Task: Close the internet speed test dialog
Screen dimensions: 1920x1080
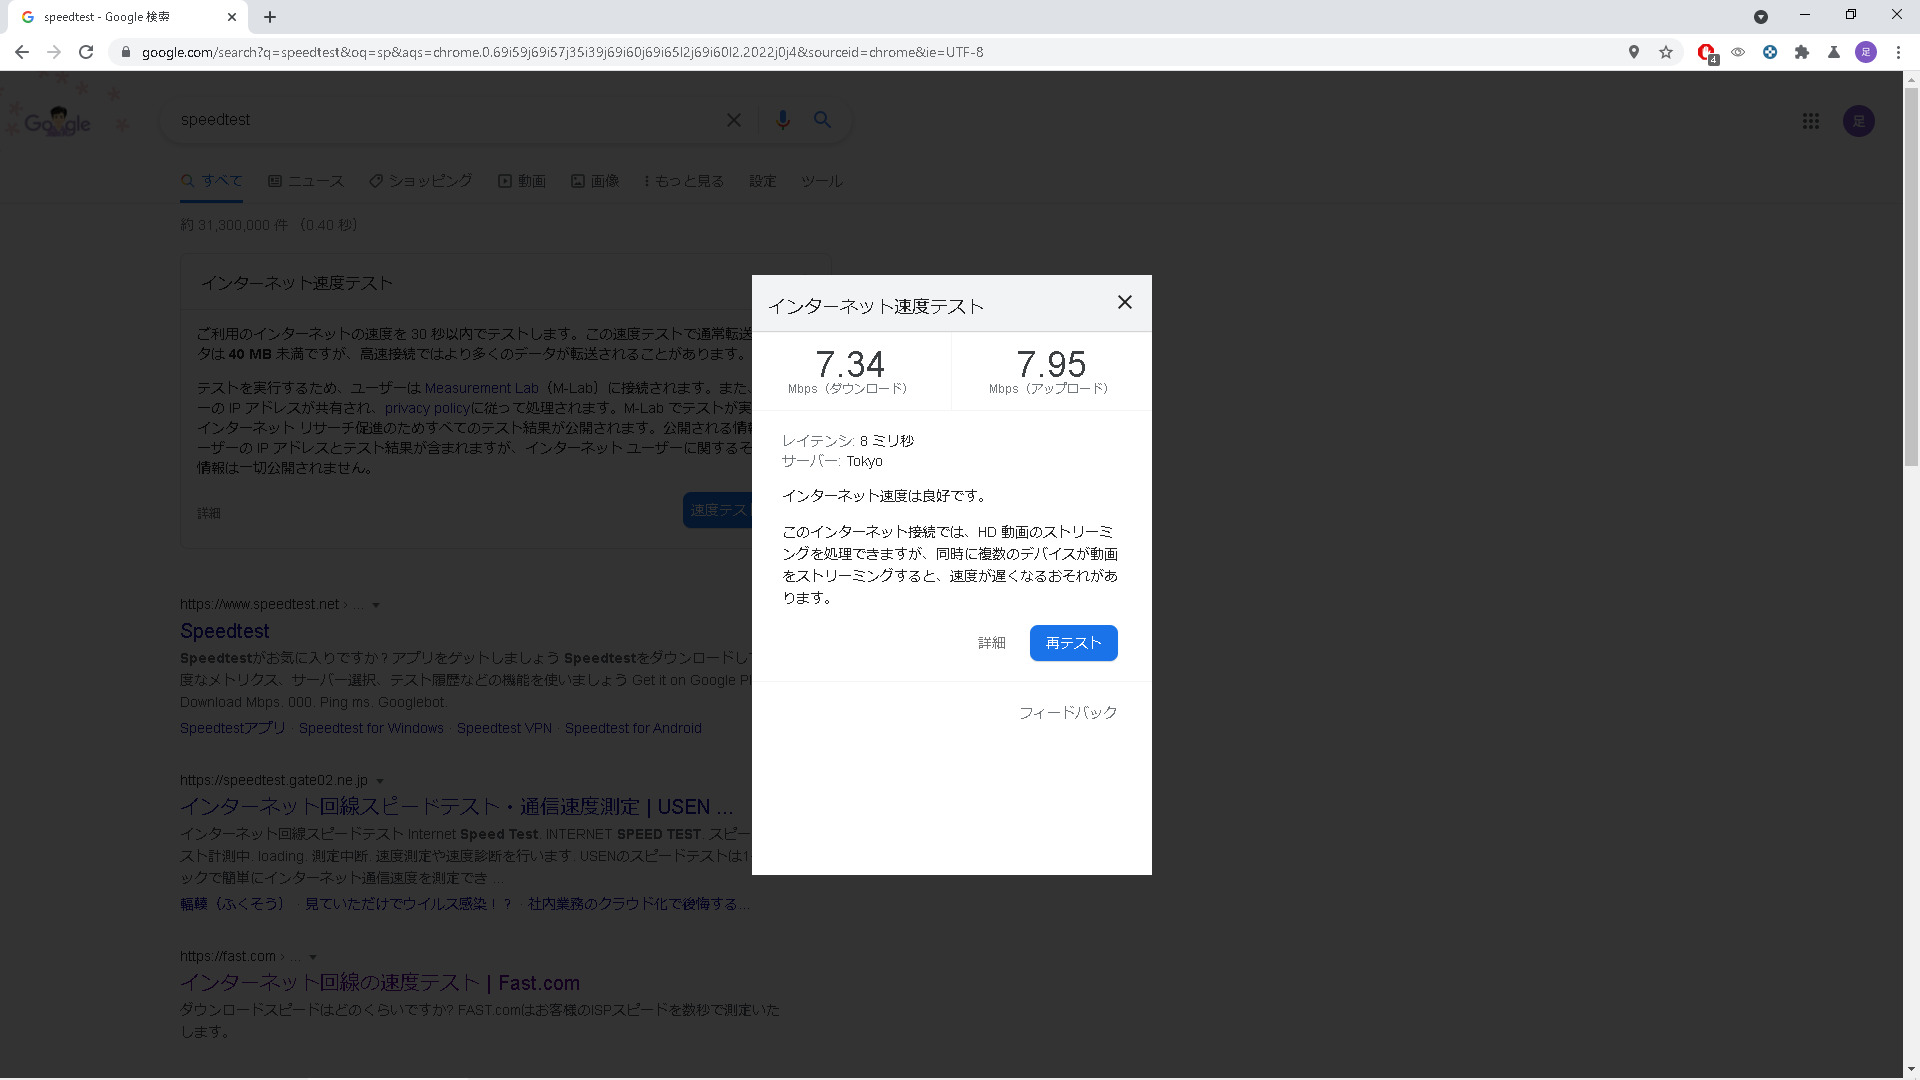Action: point(1124,302)
